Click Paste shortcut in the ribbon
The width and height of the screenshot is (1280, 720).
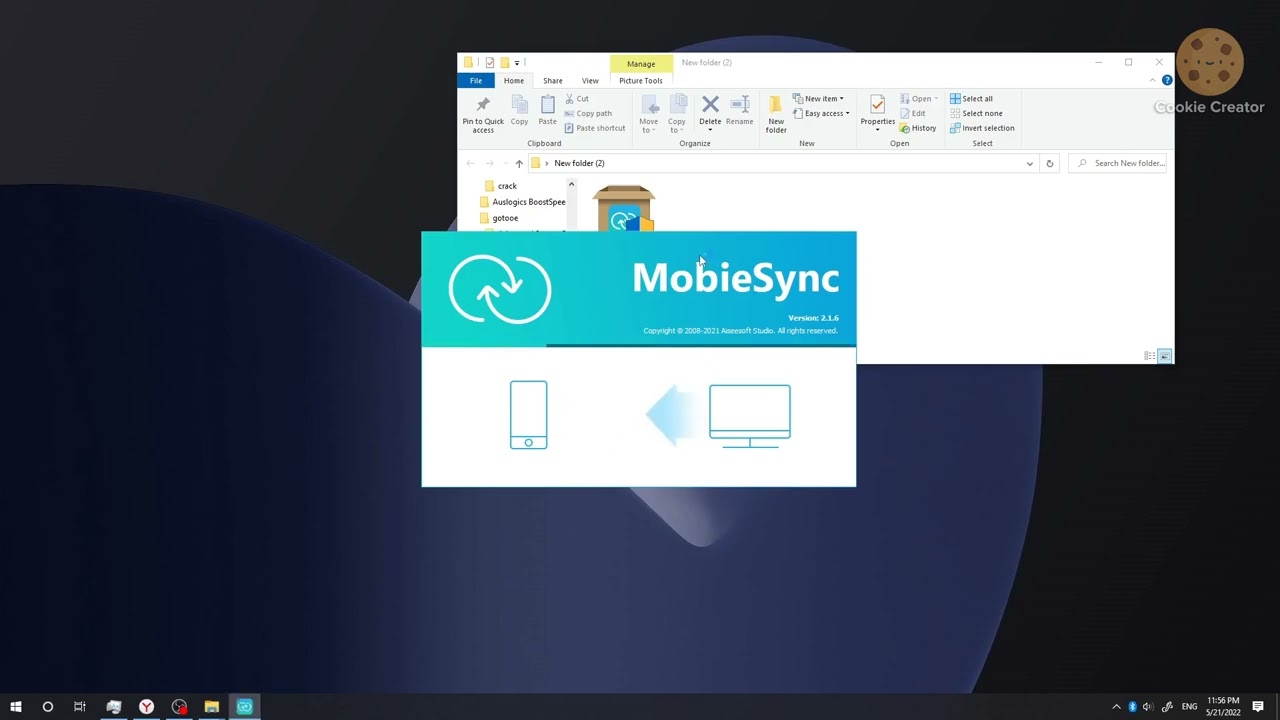click(x=595, y=128)
